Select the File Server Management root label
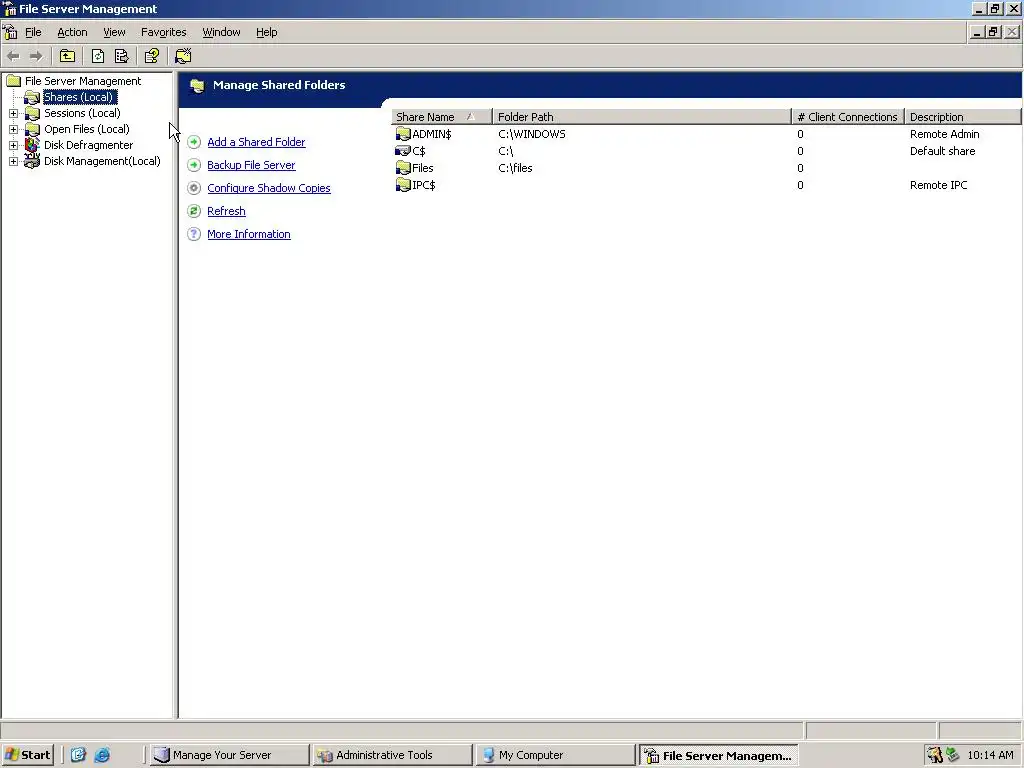The image size is (1024, 768). click(83, 81)
